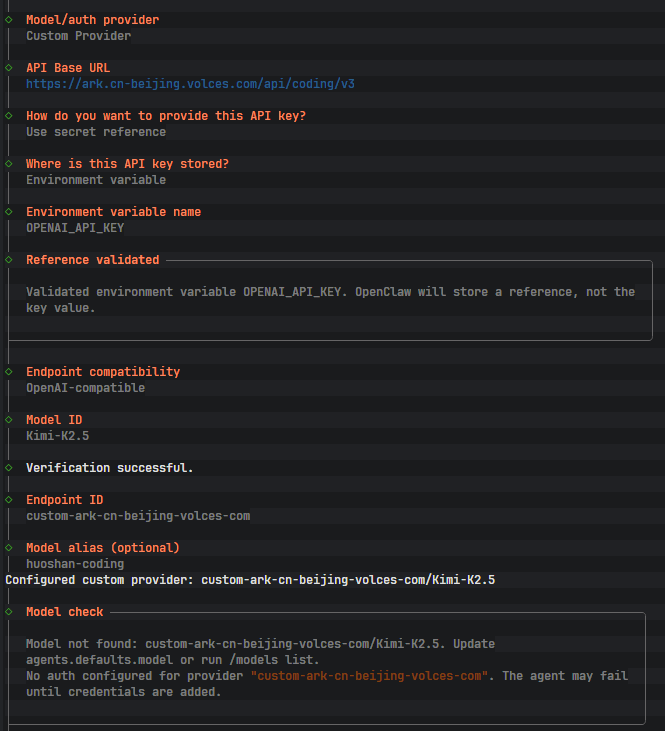Viewport: 665px width, 731px height.
Task: Click the diamond icon next to API Base URL
Action: coord(9,68)
